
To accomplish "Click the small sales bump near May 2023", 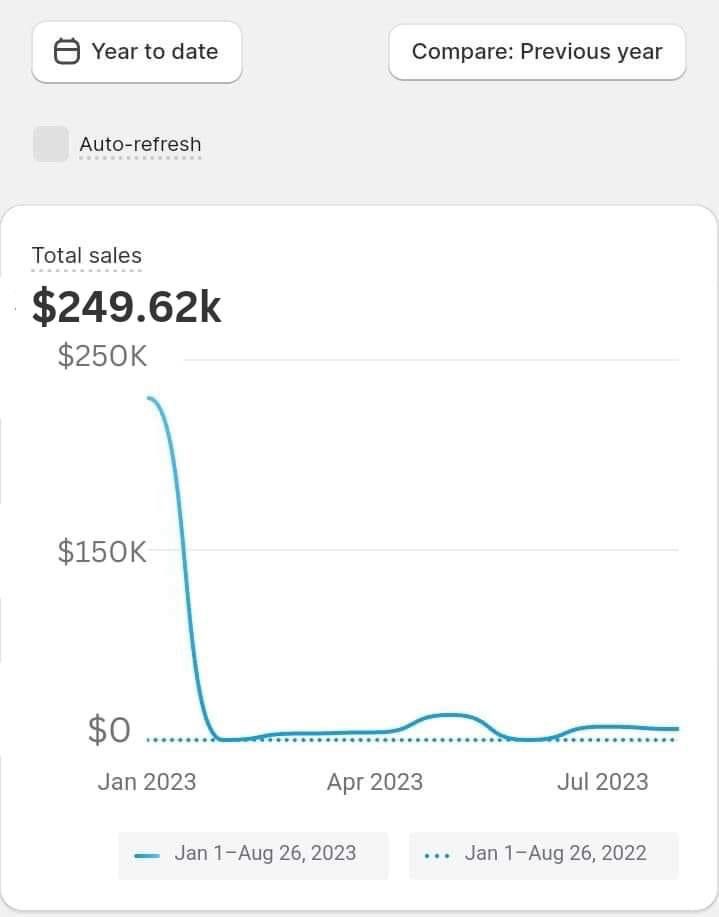I will point(451,715).
